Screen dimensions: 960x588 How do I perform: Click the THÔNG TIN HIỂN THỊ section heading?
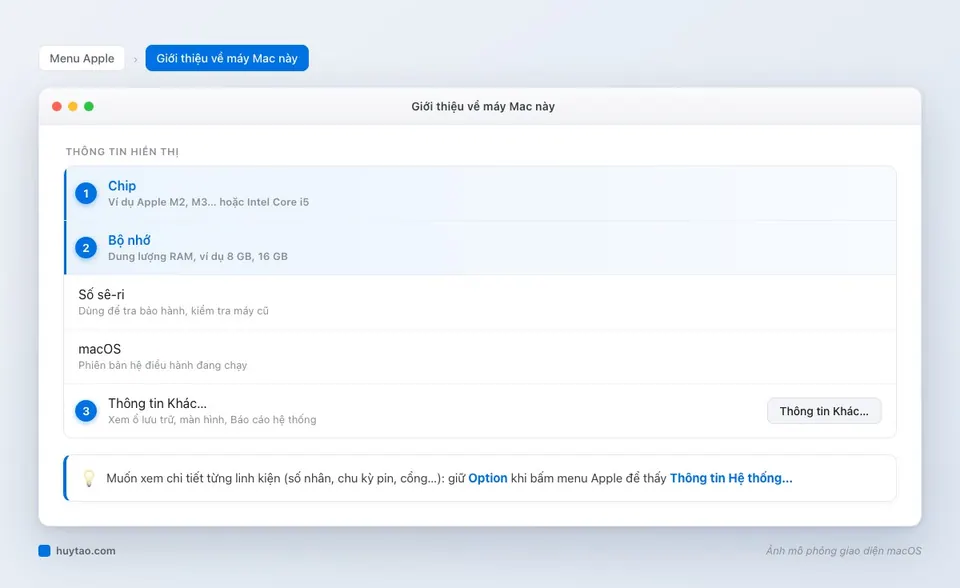(x=122, y=151)
